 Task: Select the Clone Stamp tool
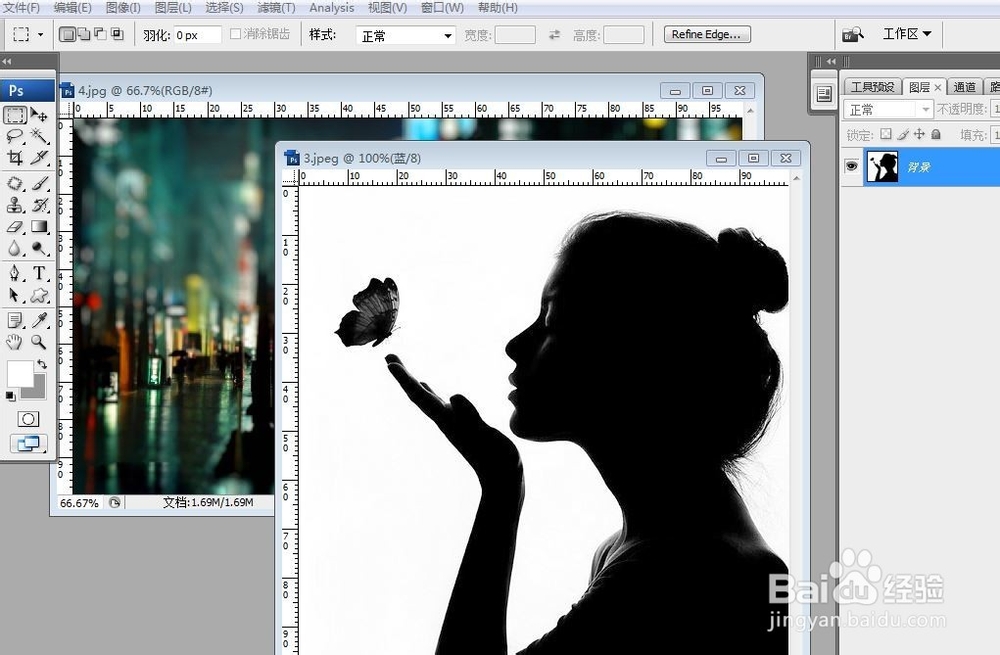[x=15, y=205]
